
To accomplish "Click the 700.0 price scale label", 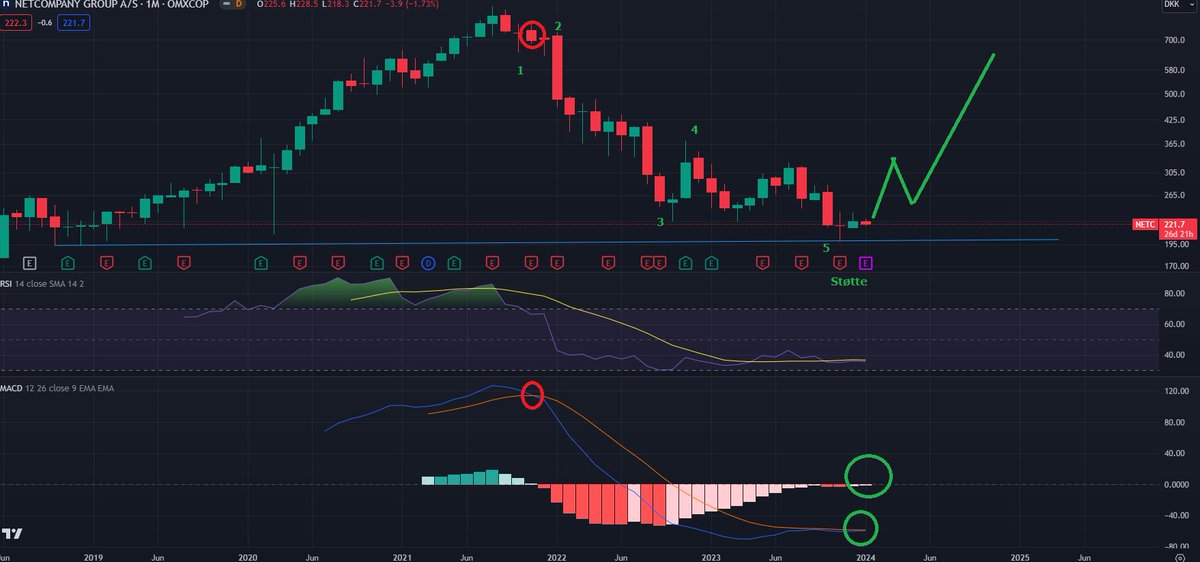I will click(x=1174, y=41).
